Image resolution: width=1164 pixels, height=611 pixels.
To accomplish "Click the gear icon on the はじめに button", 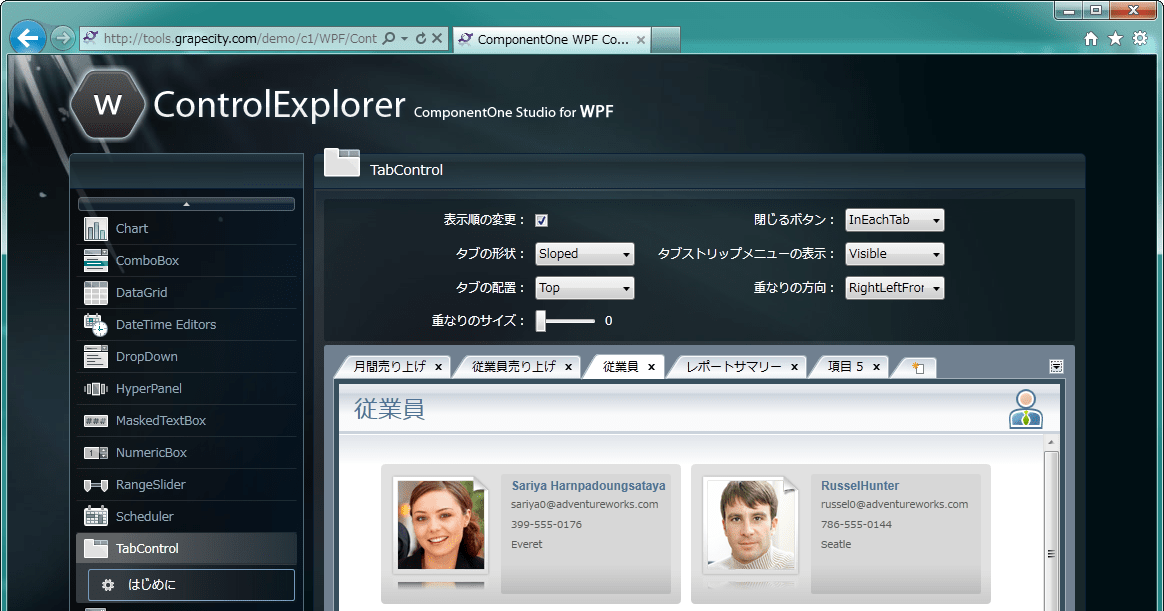I will tap(110, 585).
